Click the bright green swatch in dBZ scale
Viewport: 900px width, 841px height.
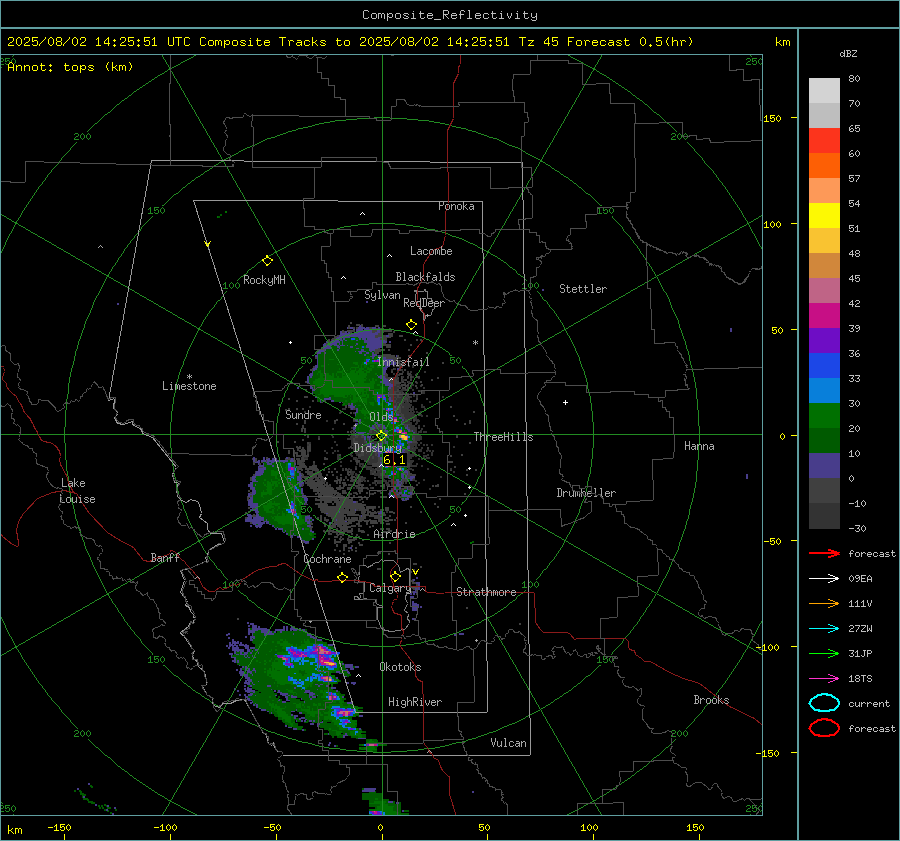[x=824, y=415]
